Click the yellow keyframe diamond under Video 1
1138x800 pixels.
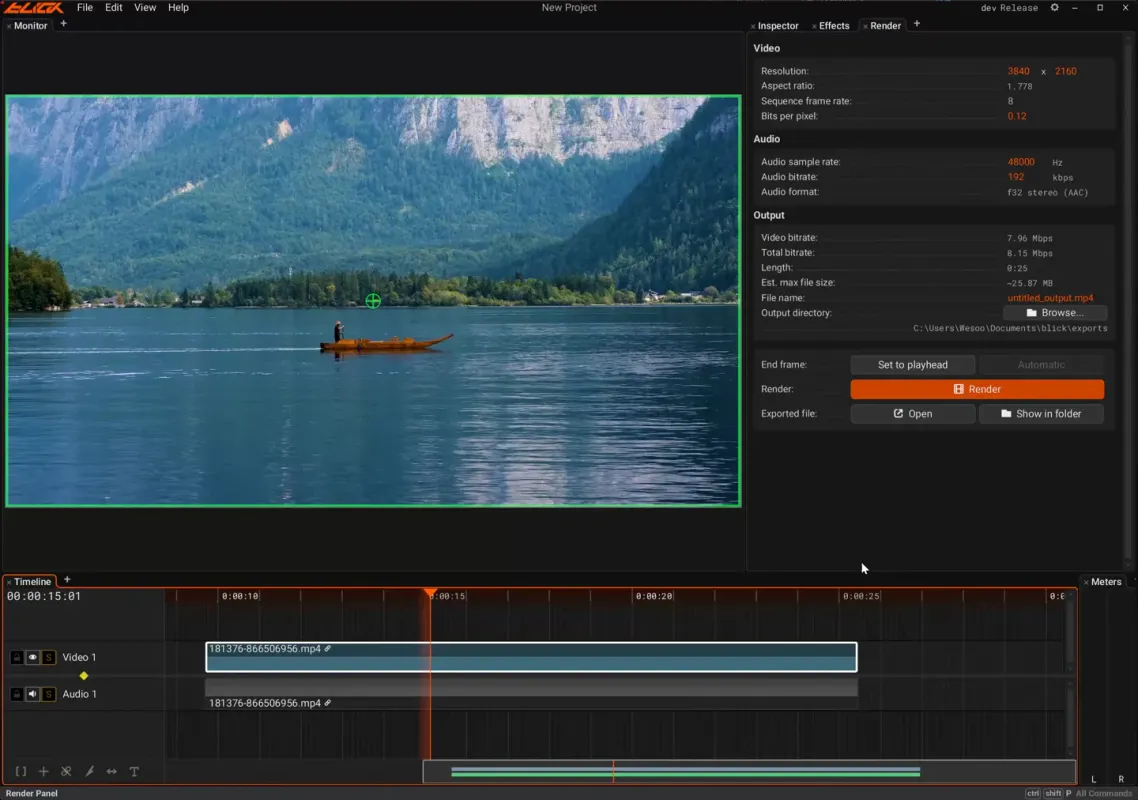click(84, 676)
